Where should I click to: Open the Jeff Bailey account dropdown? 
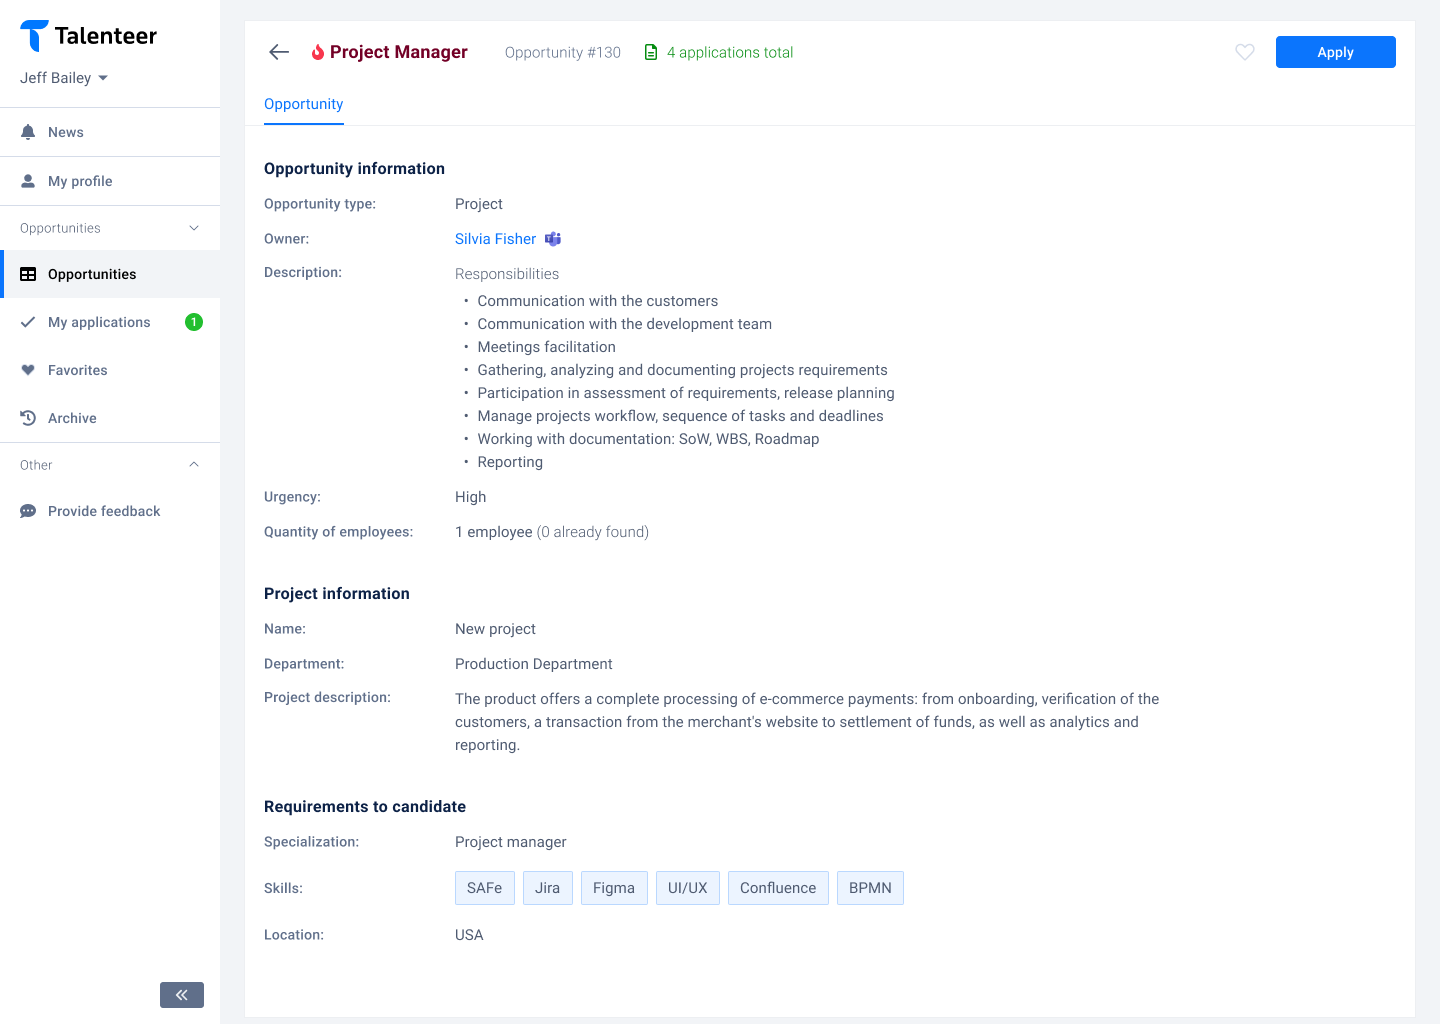point(64,77)
